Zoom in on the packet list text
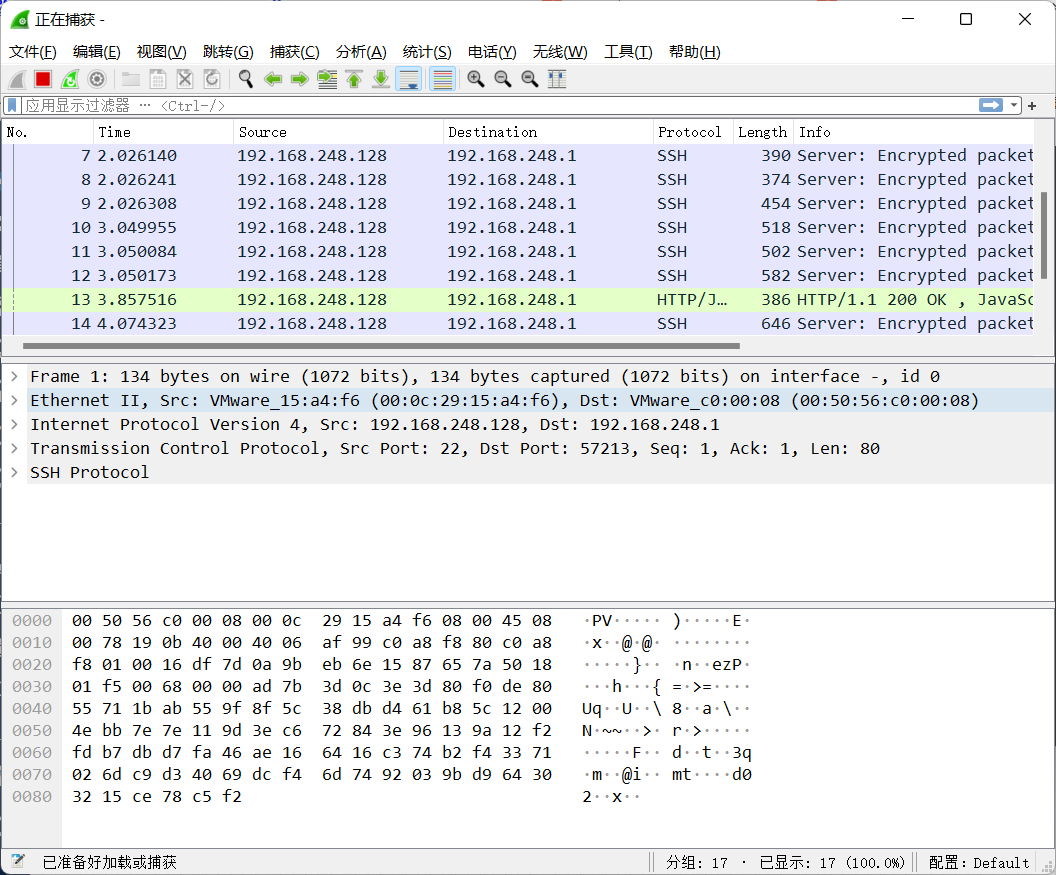This screenshot has width=1056, height=875. [x=475, y=79]
